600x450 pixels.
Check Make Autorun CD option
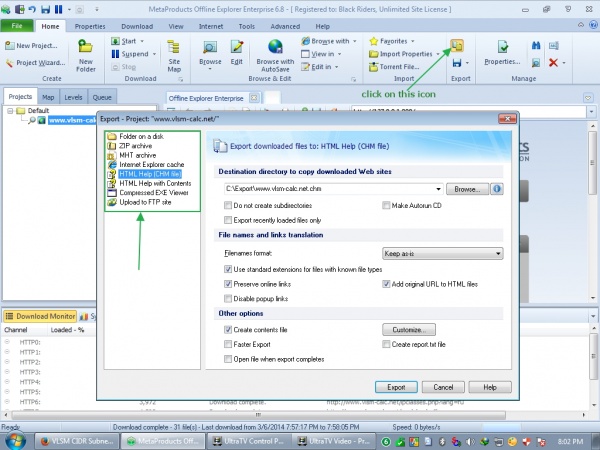coord(386,205)
